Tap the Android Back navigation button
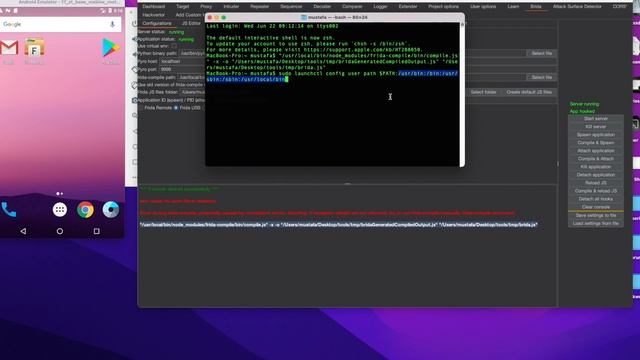This screenshot has width=640, height=360. [23, 231]
